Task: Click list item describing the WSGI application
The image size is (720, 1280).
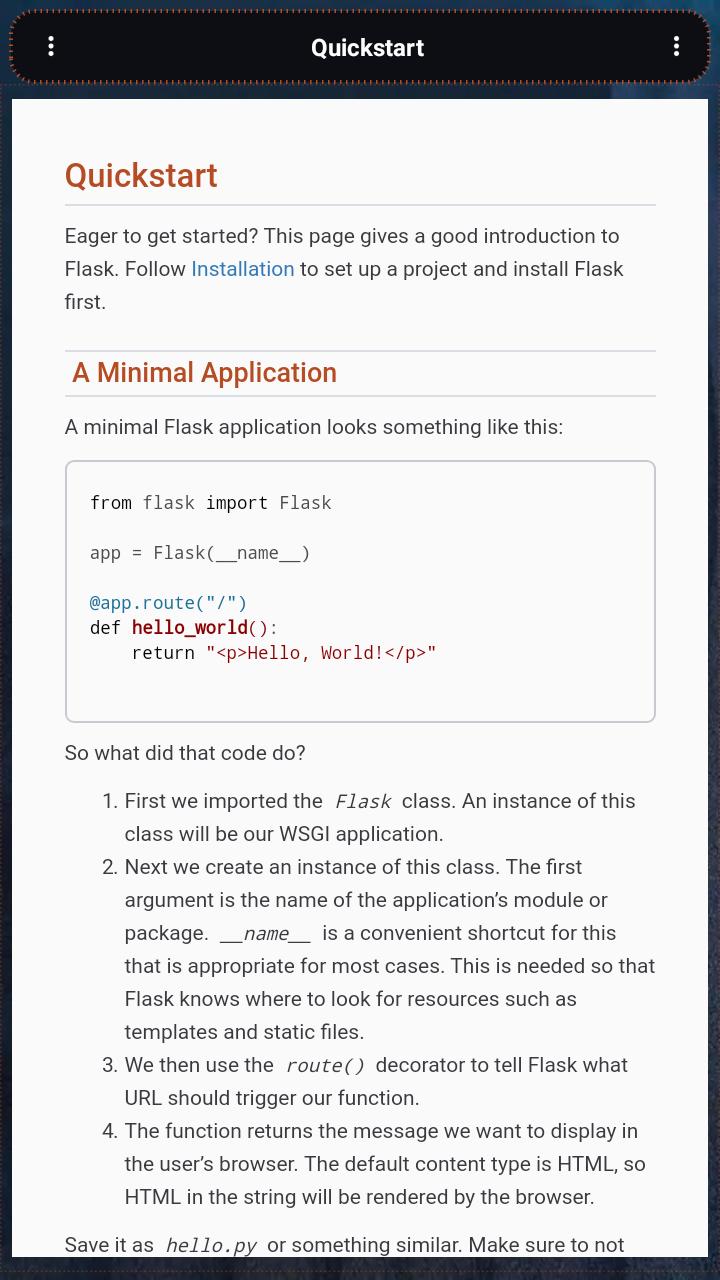Action: coord(380,817)
